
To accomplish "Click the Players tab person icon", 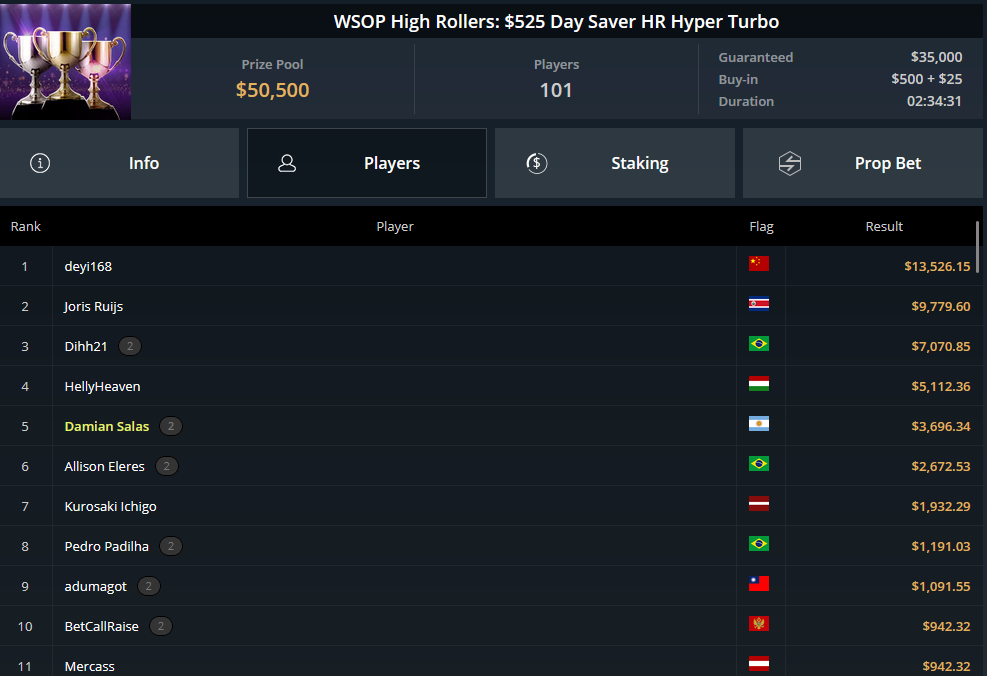I will (287, 163).
